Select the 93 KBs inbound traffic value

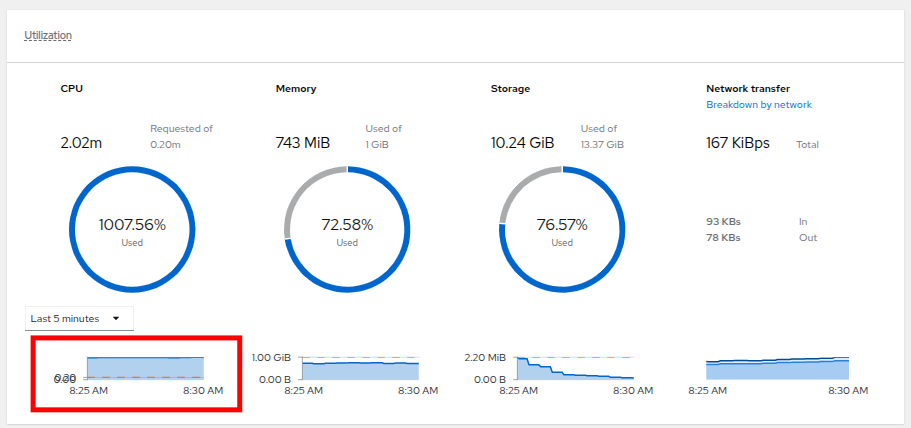[723, 221]
